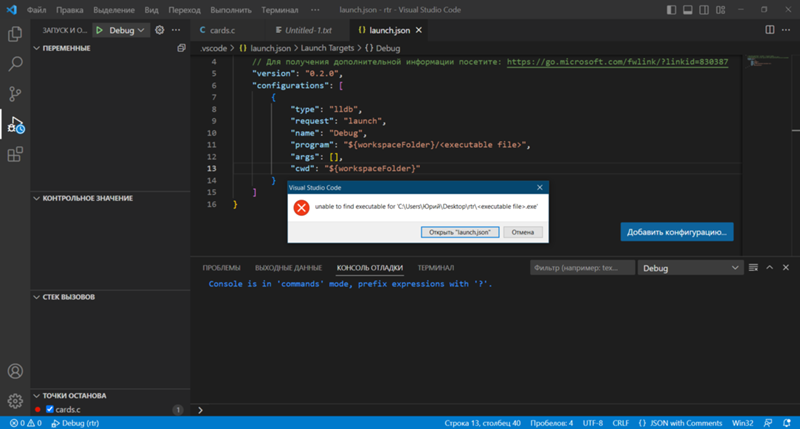Toggle bottom panel layout icon
This screenshot has width=800, height=429.
pos(688,10)
